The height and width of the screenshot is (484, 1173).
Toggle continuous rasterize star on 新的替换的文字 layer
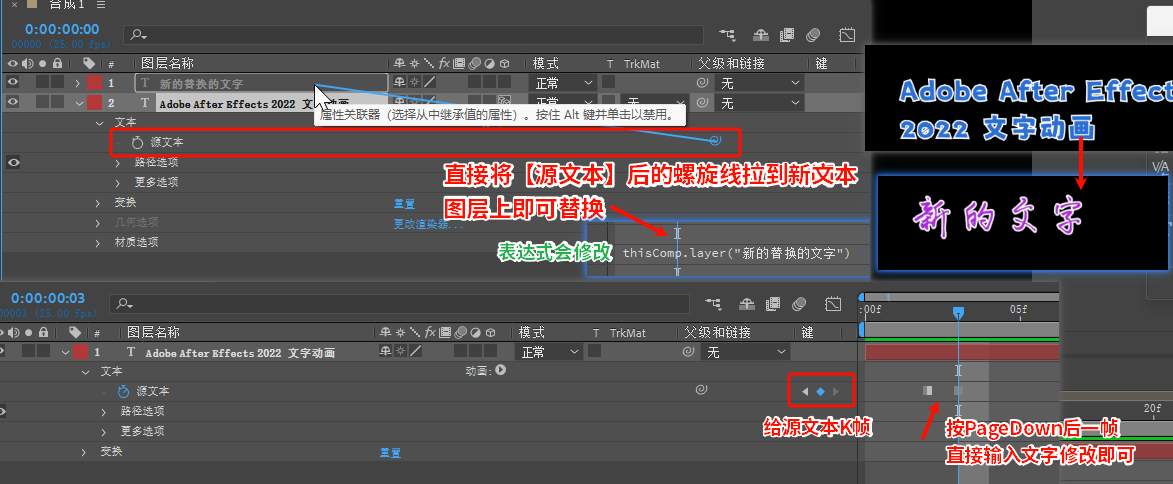[414, 82]
